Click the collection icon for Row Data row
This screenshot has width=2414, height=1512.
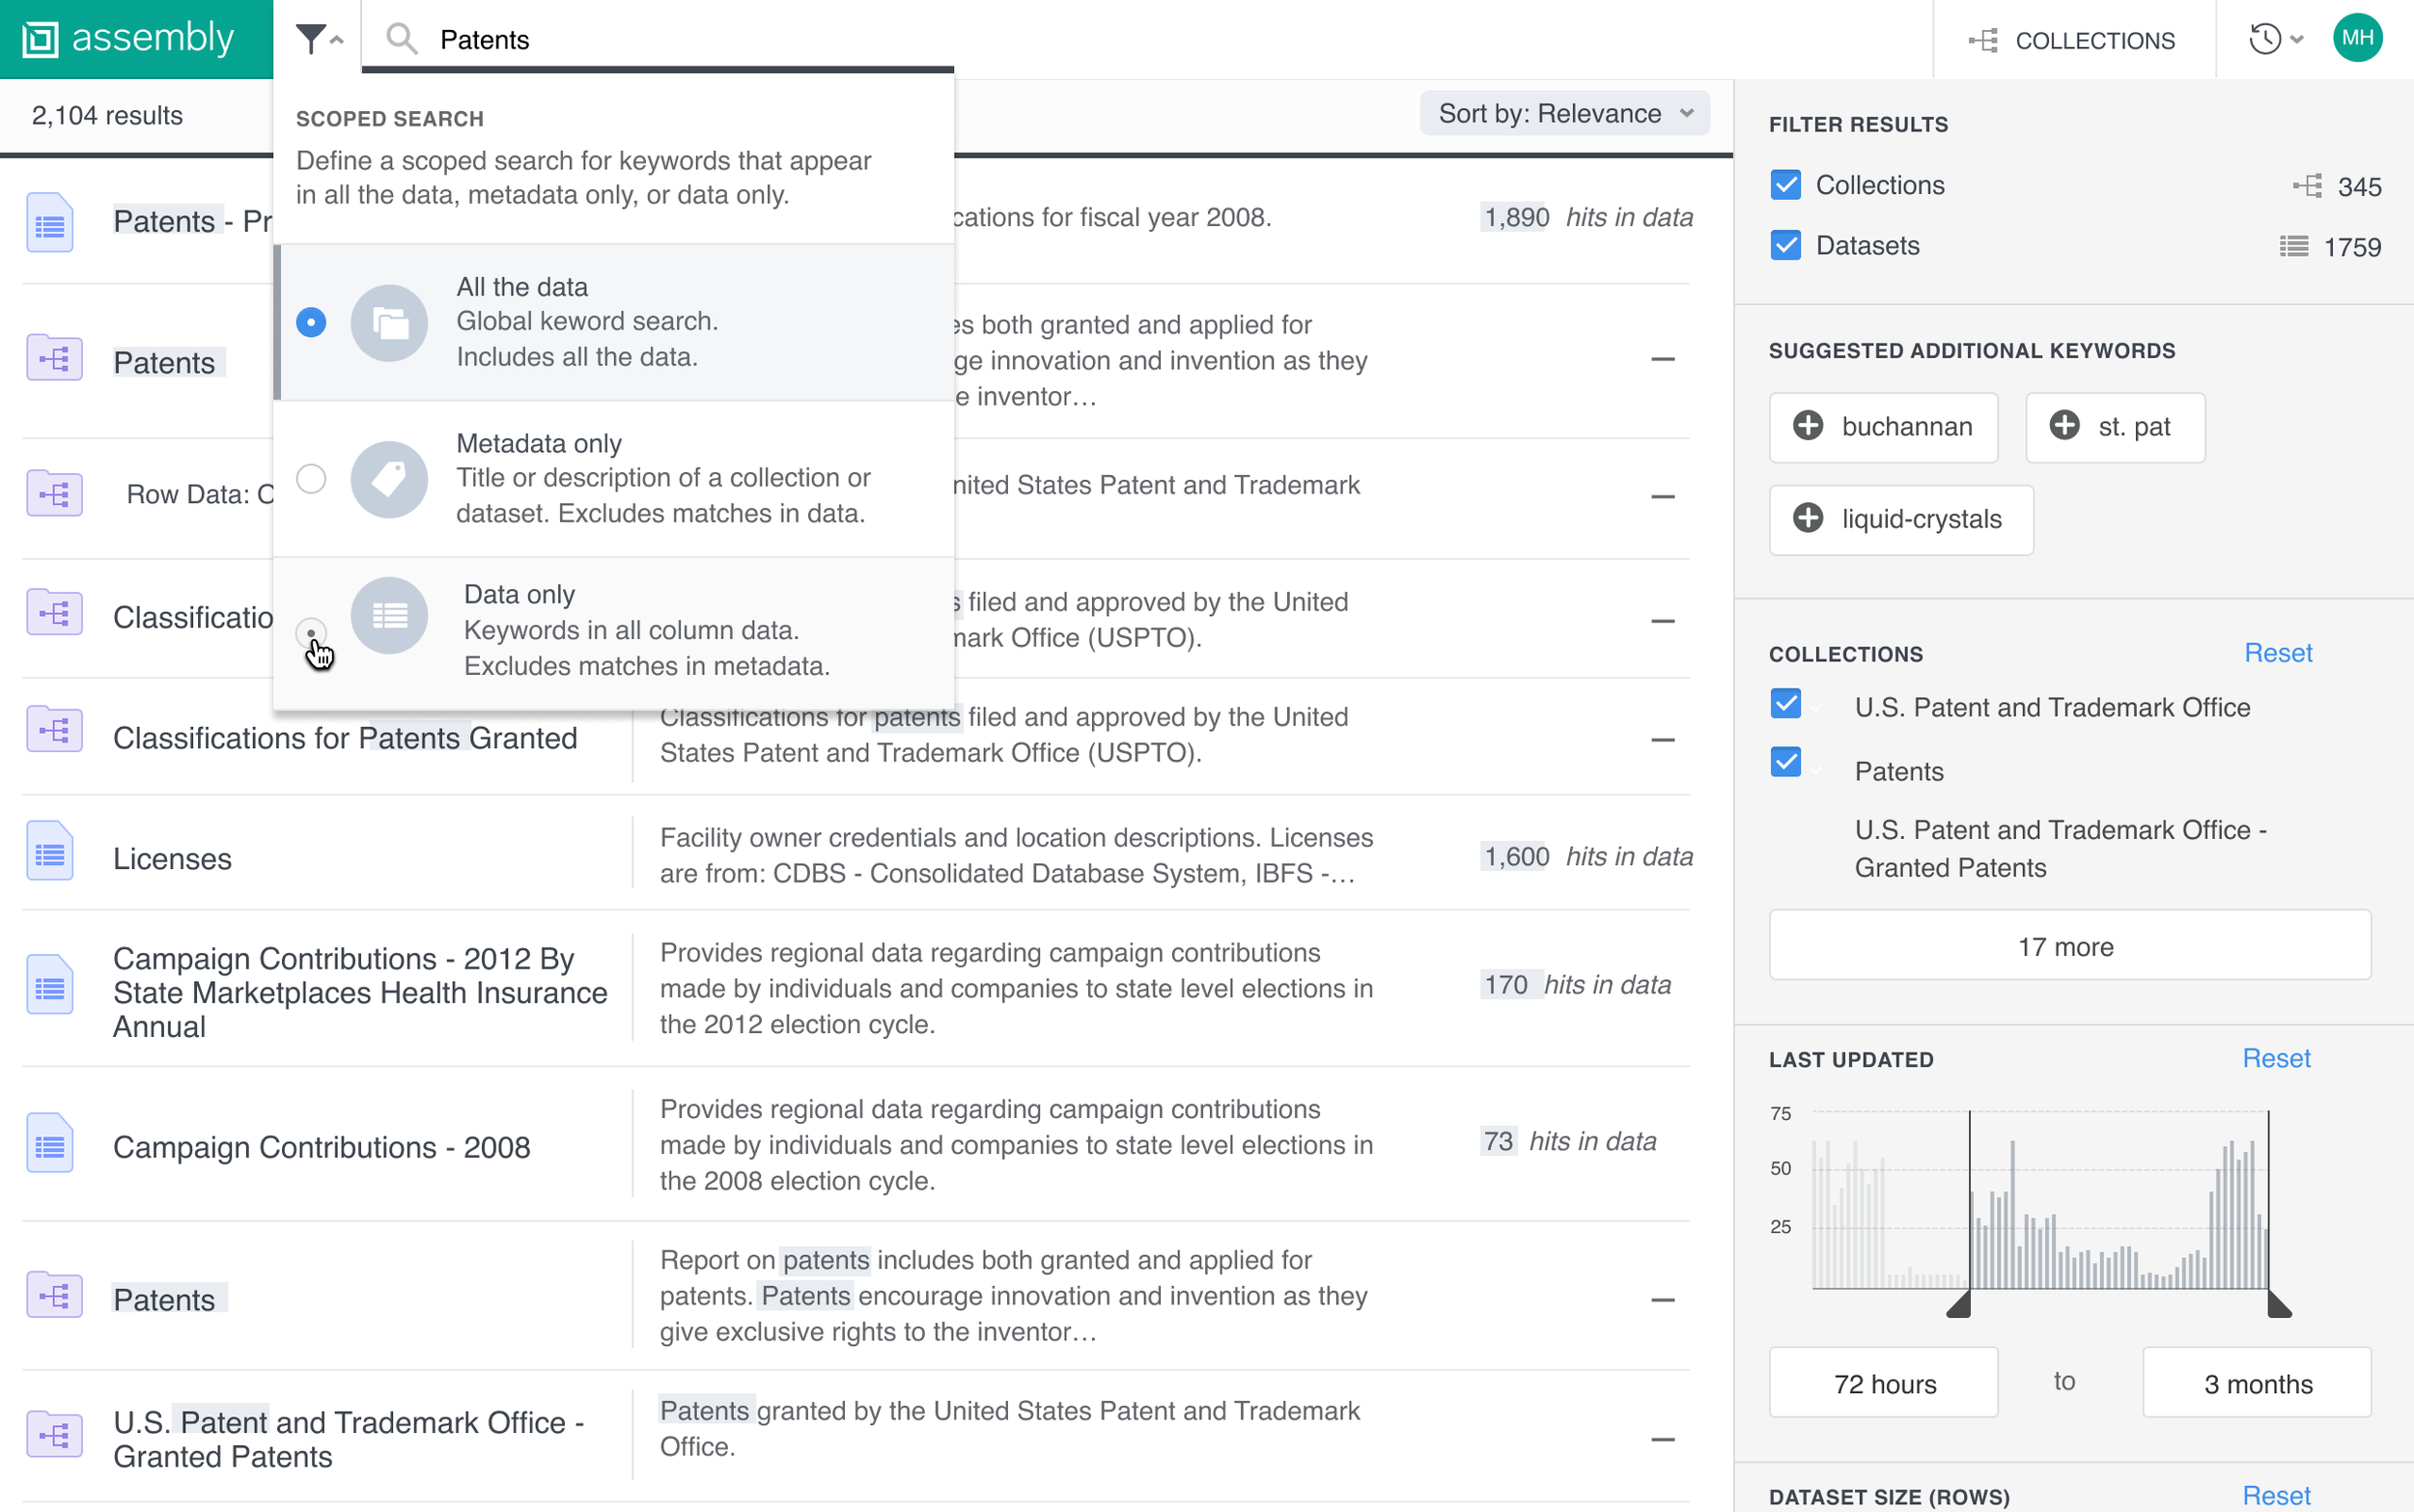(x=54, y=494)
